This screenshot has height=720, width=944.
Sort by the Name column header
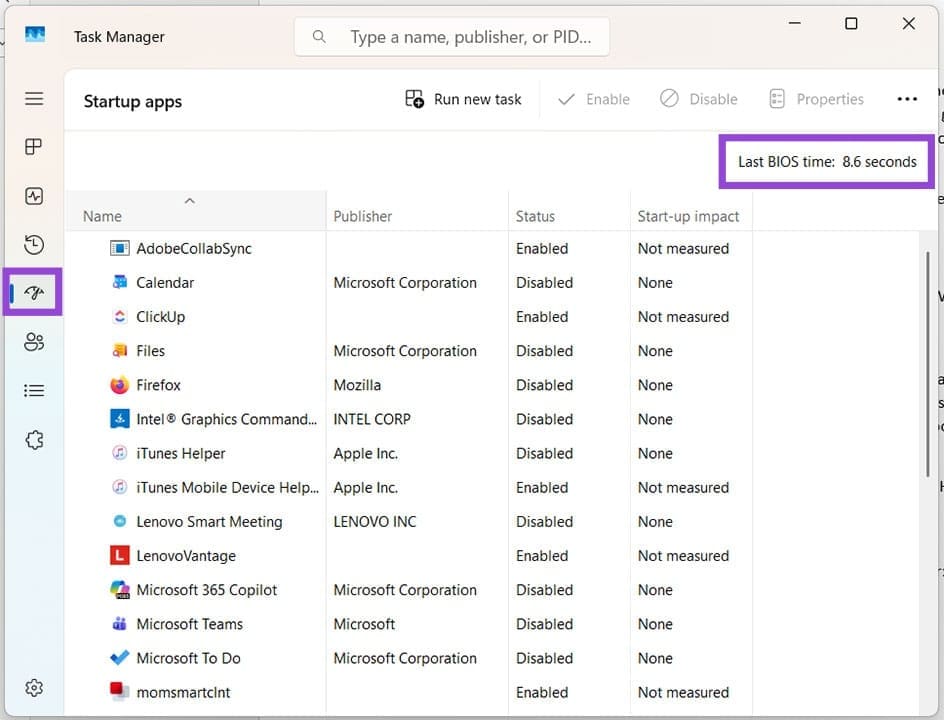(196, 211)
